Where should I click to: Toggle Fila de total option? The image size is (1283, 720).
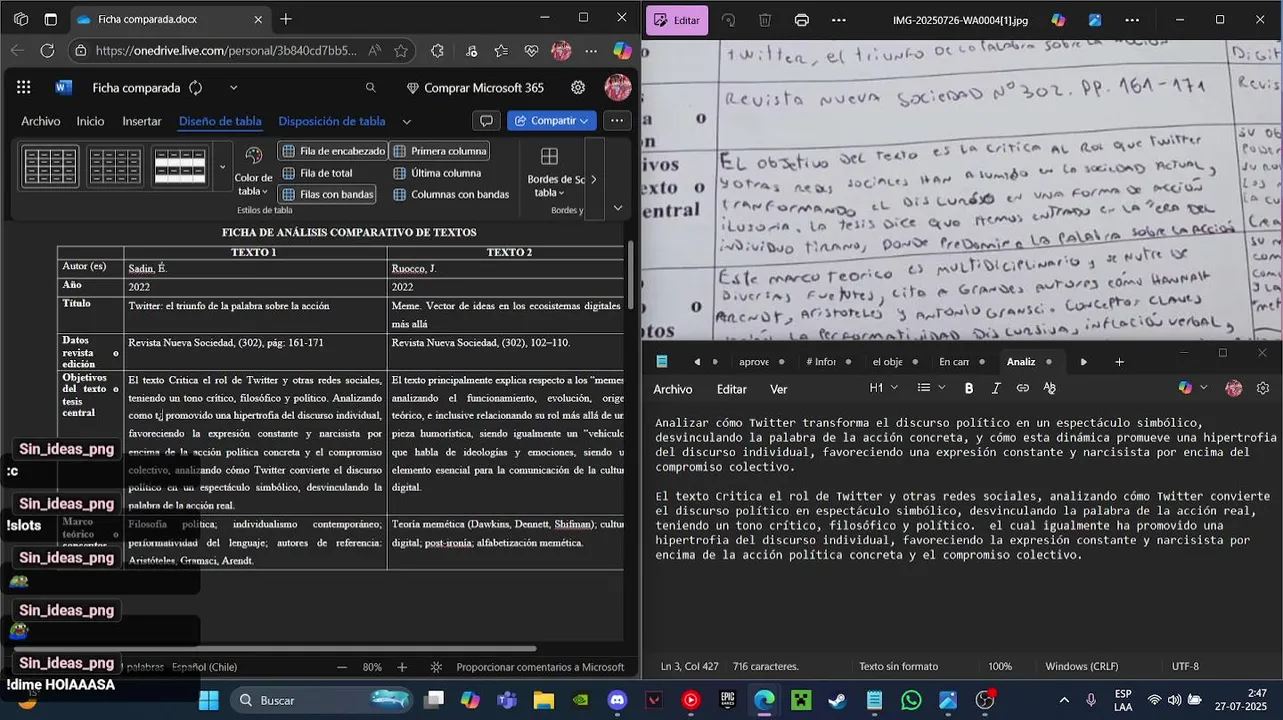click(x=317, y=173)
